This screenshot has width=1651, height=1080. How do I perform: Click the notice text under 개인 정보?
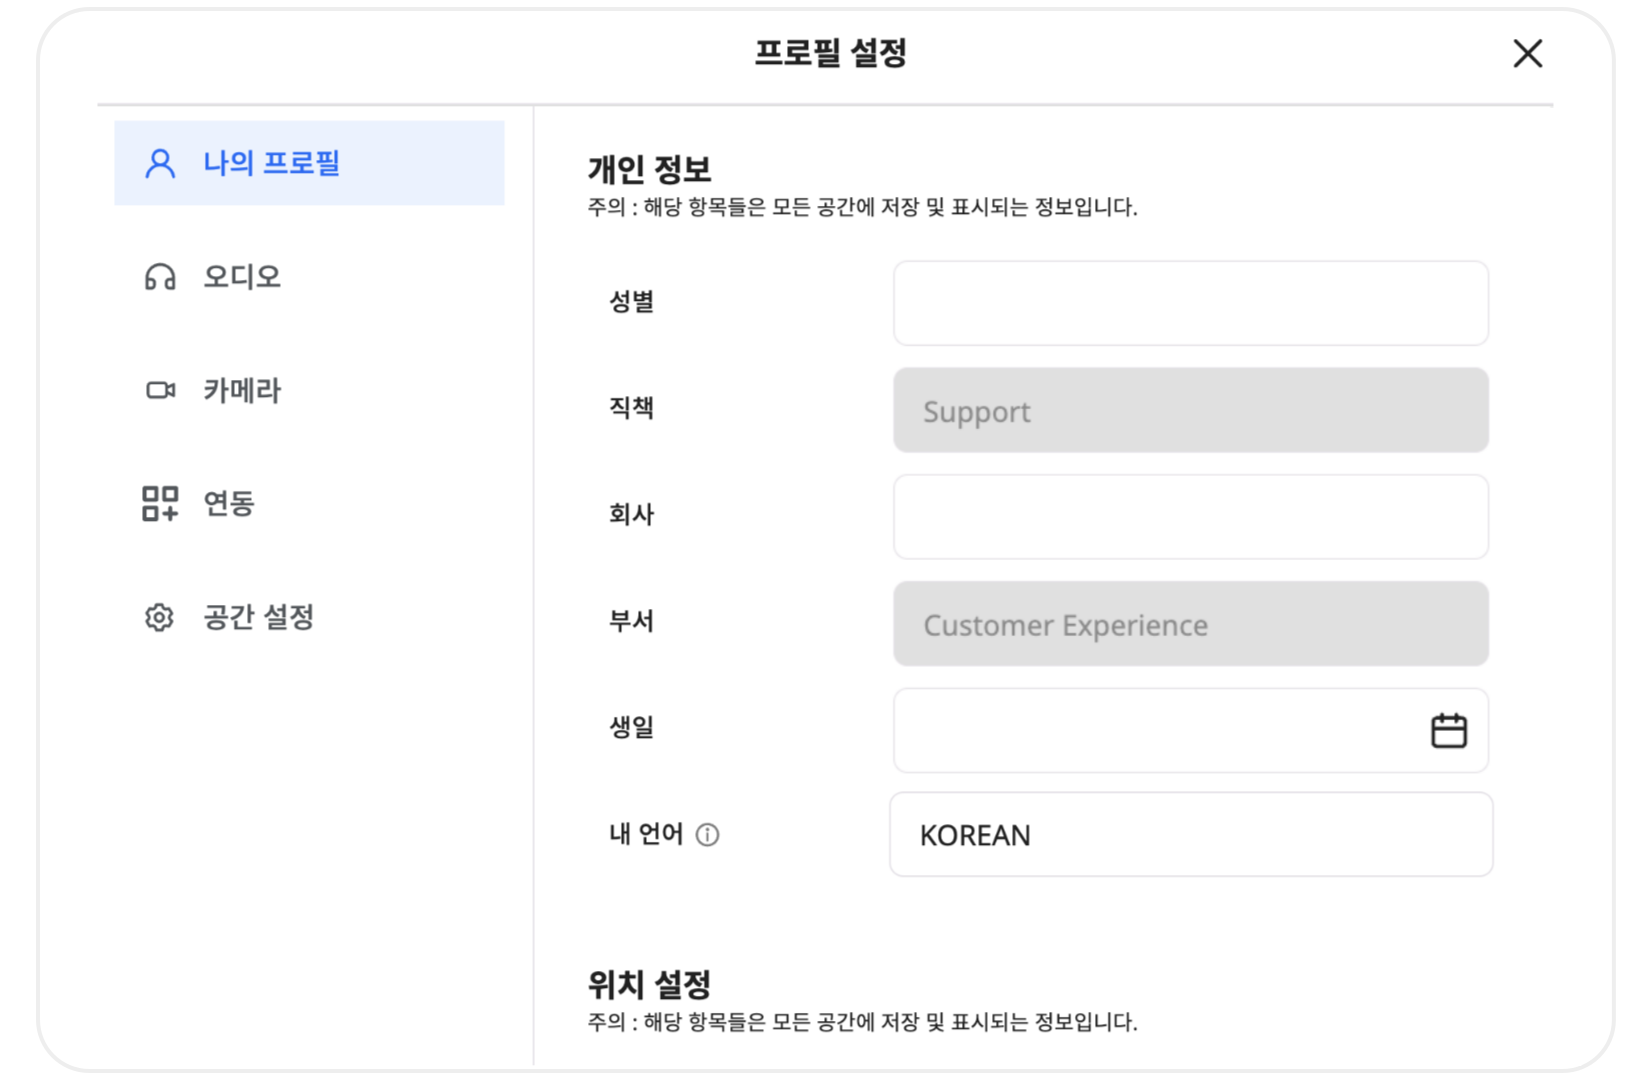coord(862,207)
